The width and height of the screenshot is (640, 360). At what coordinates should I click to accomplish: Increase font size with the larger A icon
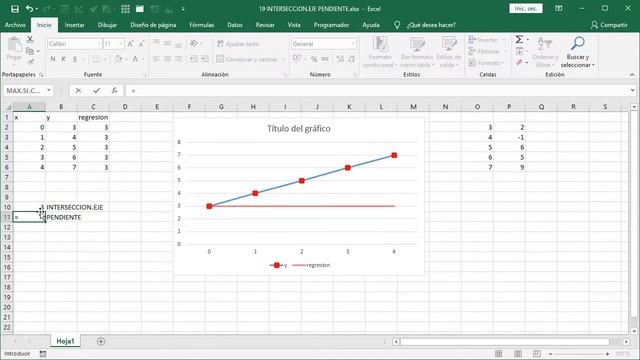point(131,44)
